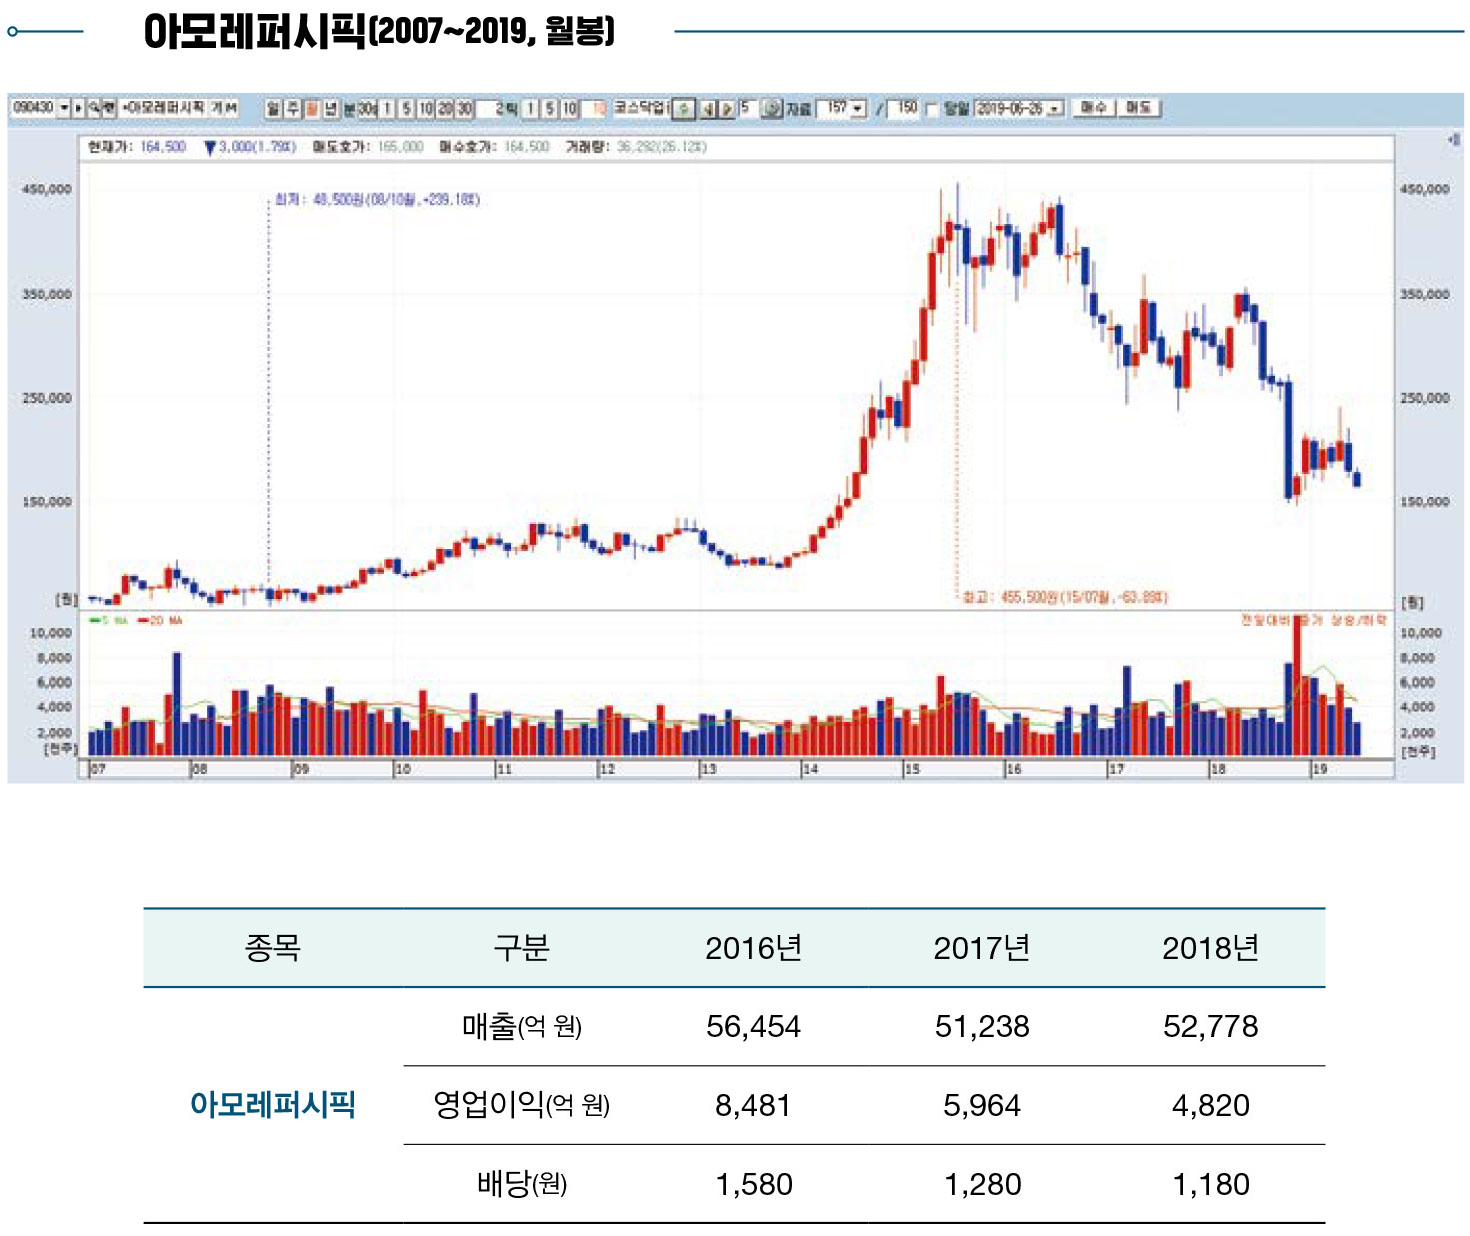Click the 20 minute button
Screen dimensions: 1470x1236
(x=445, y=108)
